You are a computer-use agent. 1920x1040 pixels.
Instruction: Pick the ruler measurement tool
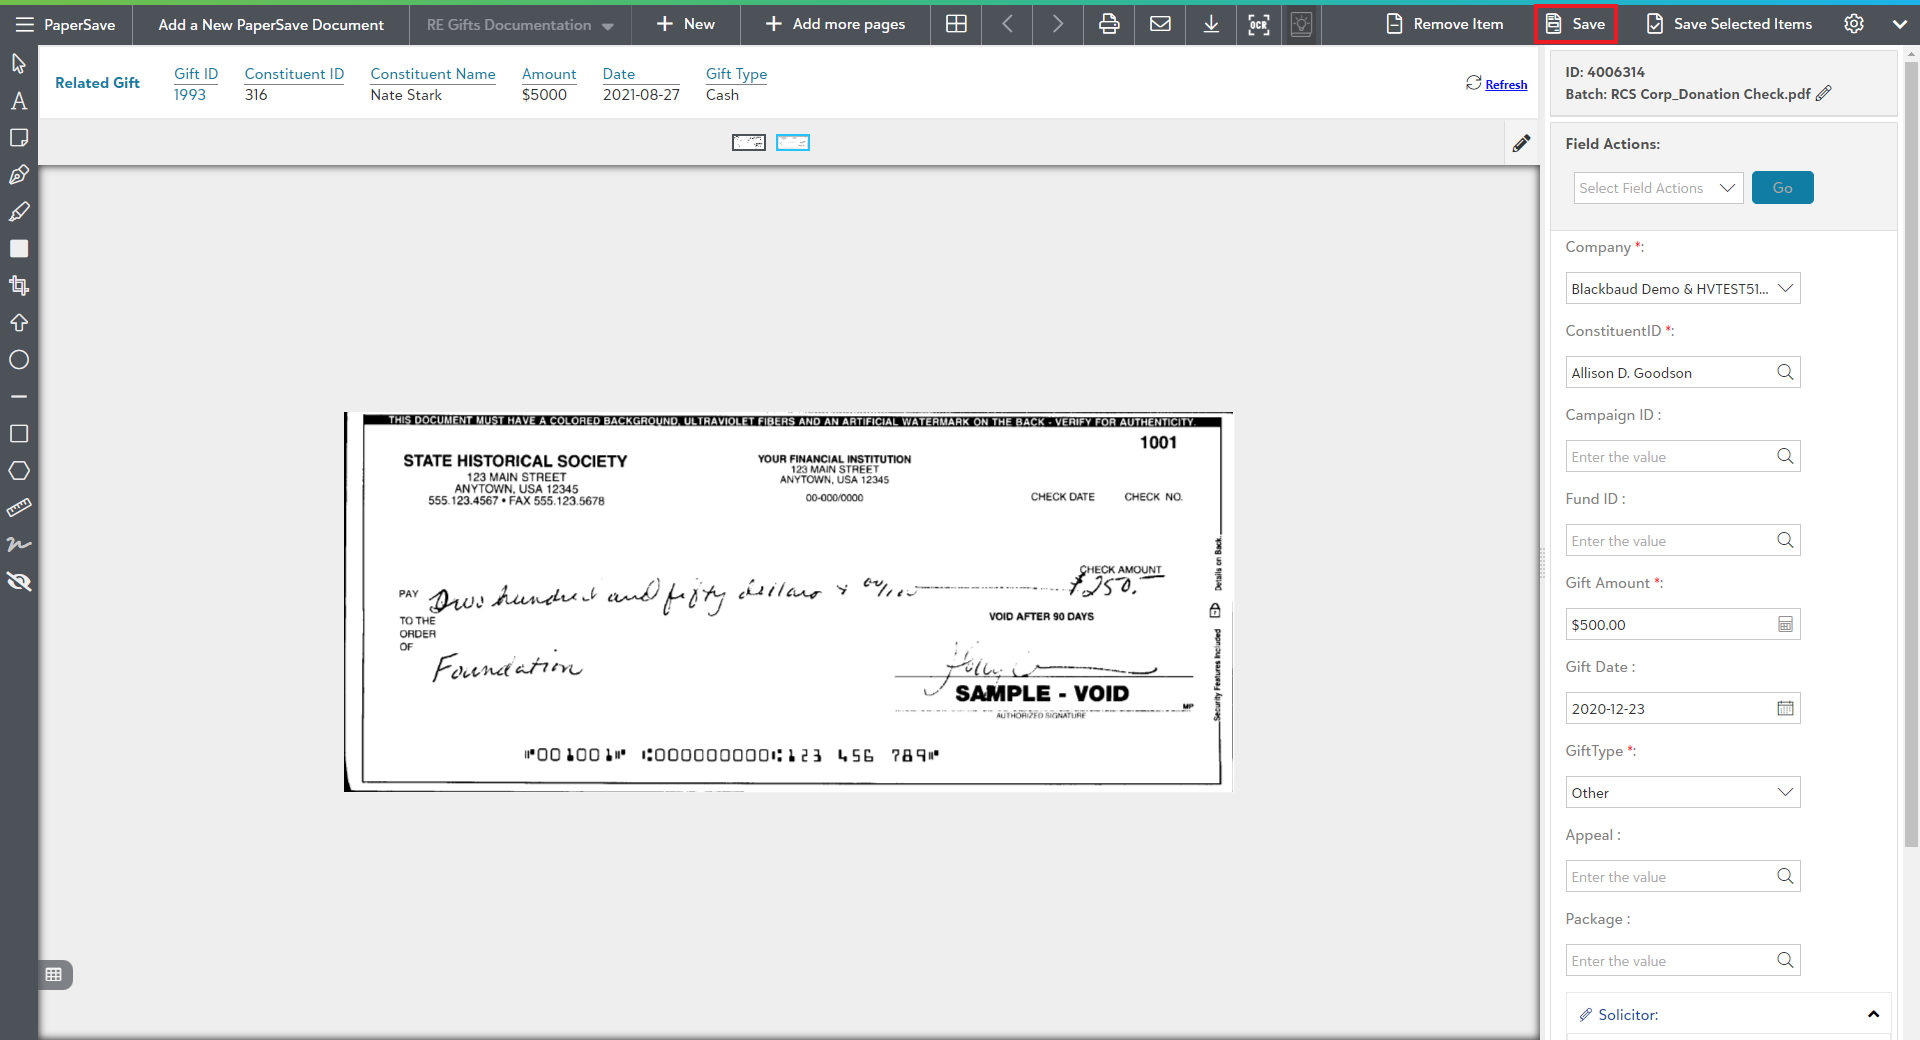(x=19, y=508)
